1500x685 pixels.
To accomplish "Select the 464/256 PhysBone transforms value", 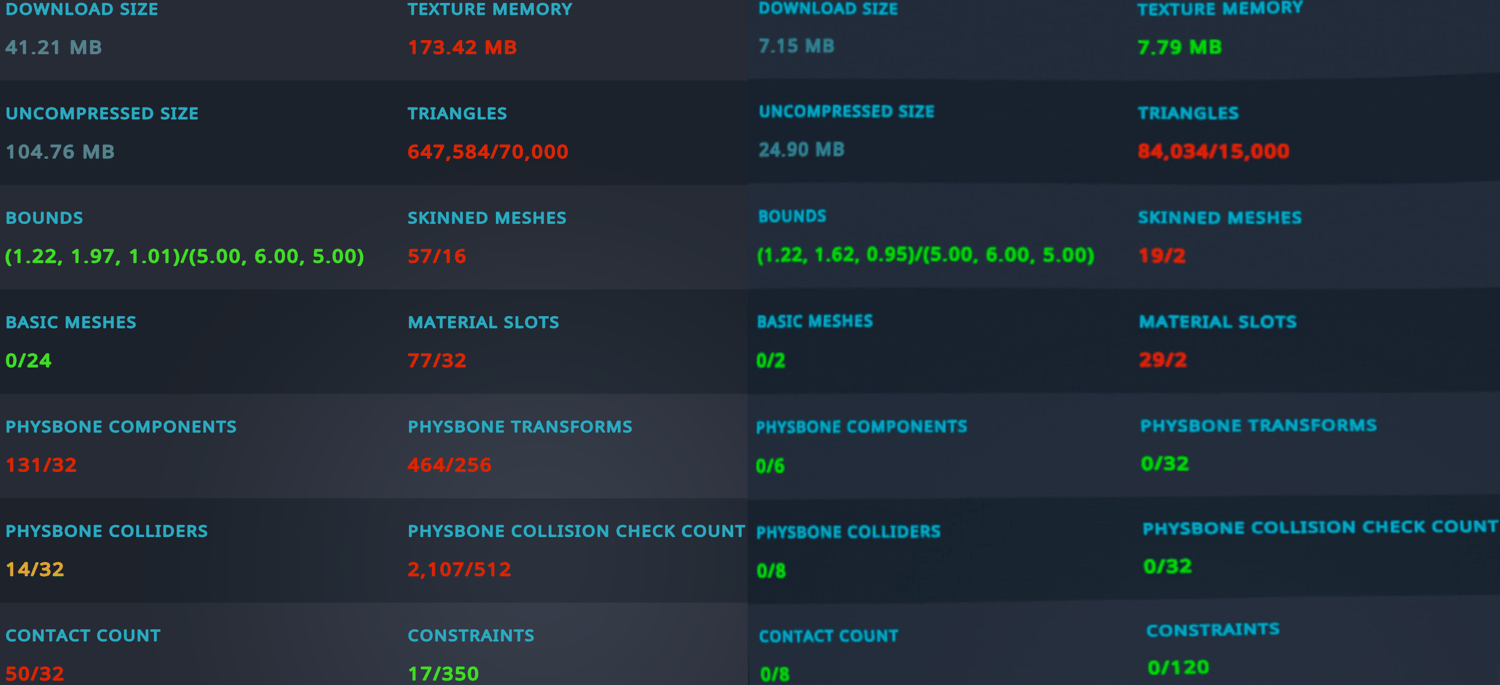I will click(x=450, y=465).
